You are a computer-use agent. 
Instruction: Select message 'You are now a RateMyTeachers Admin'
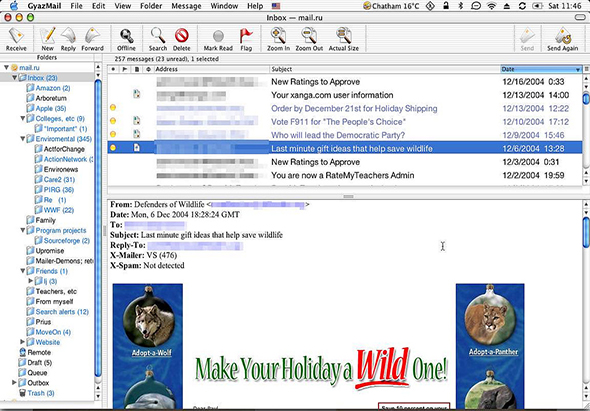pos(344,175)
